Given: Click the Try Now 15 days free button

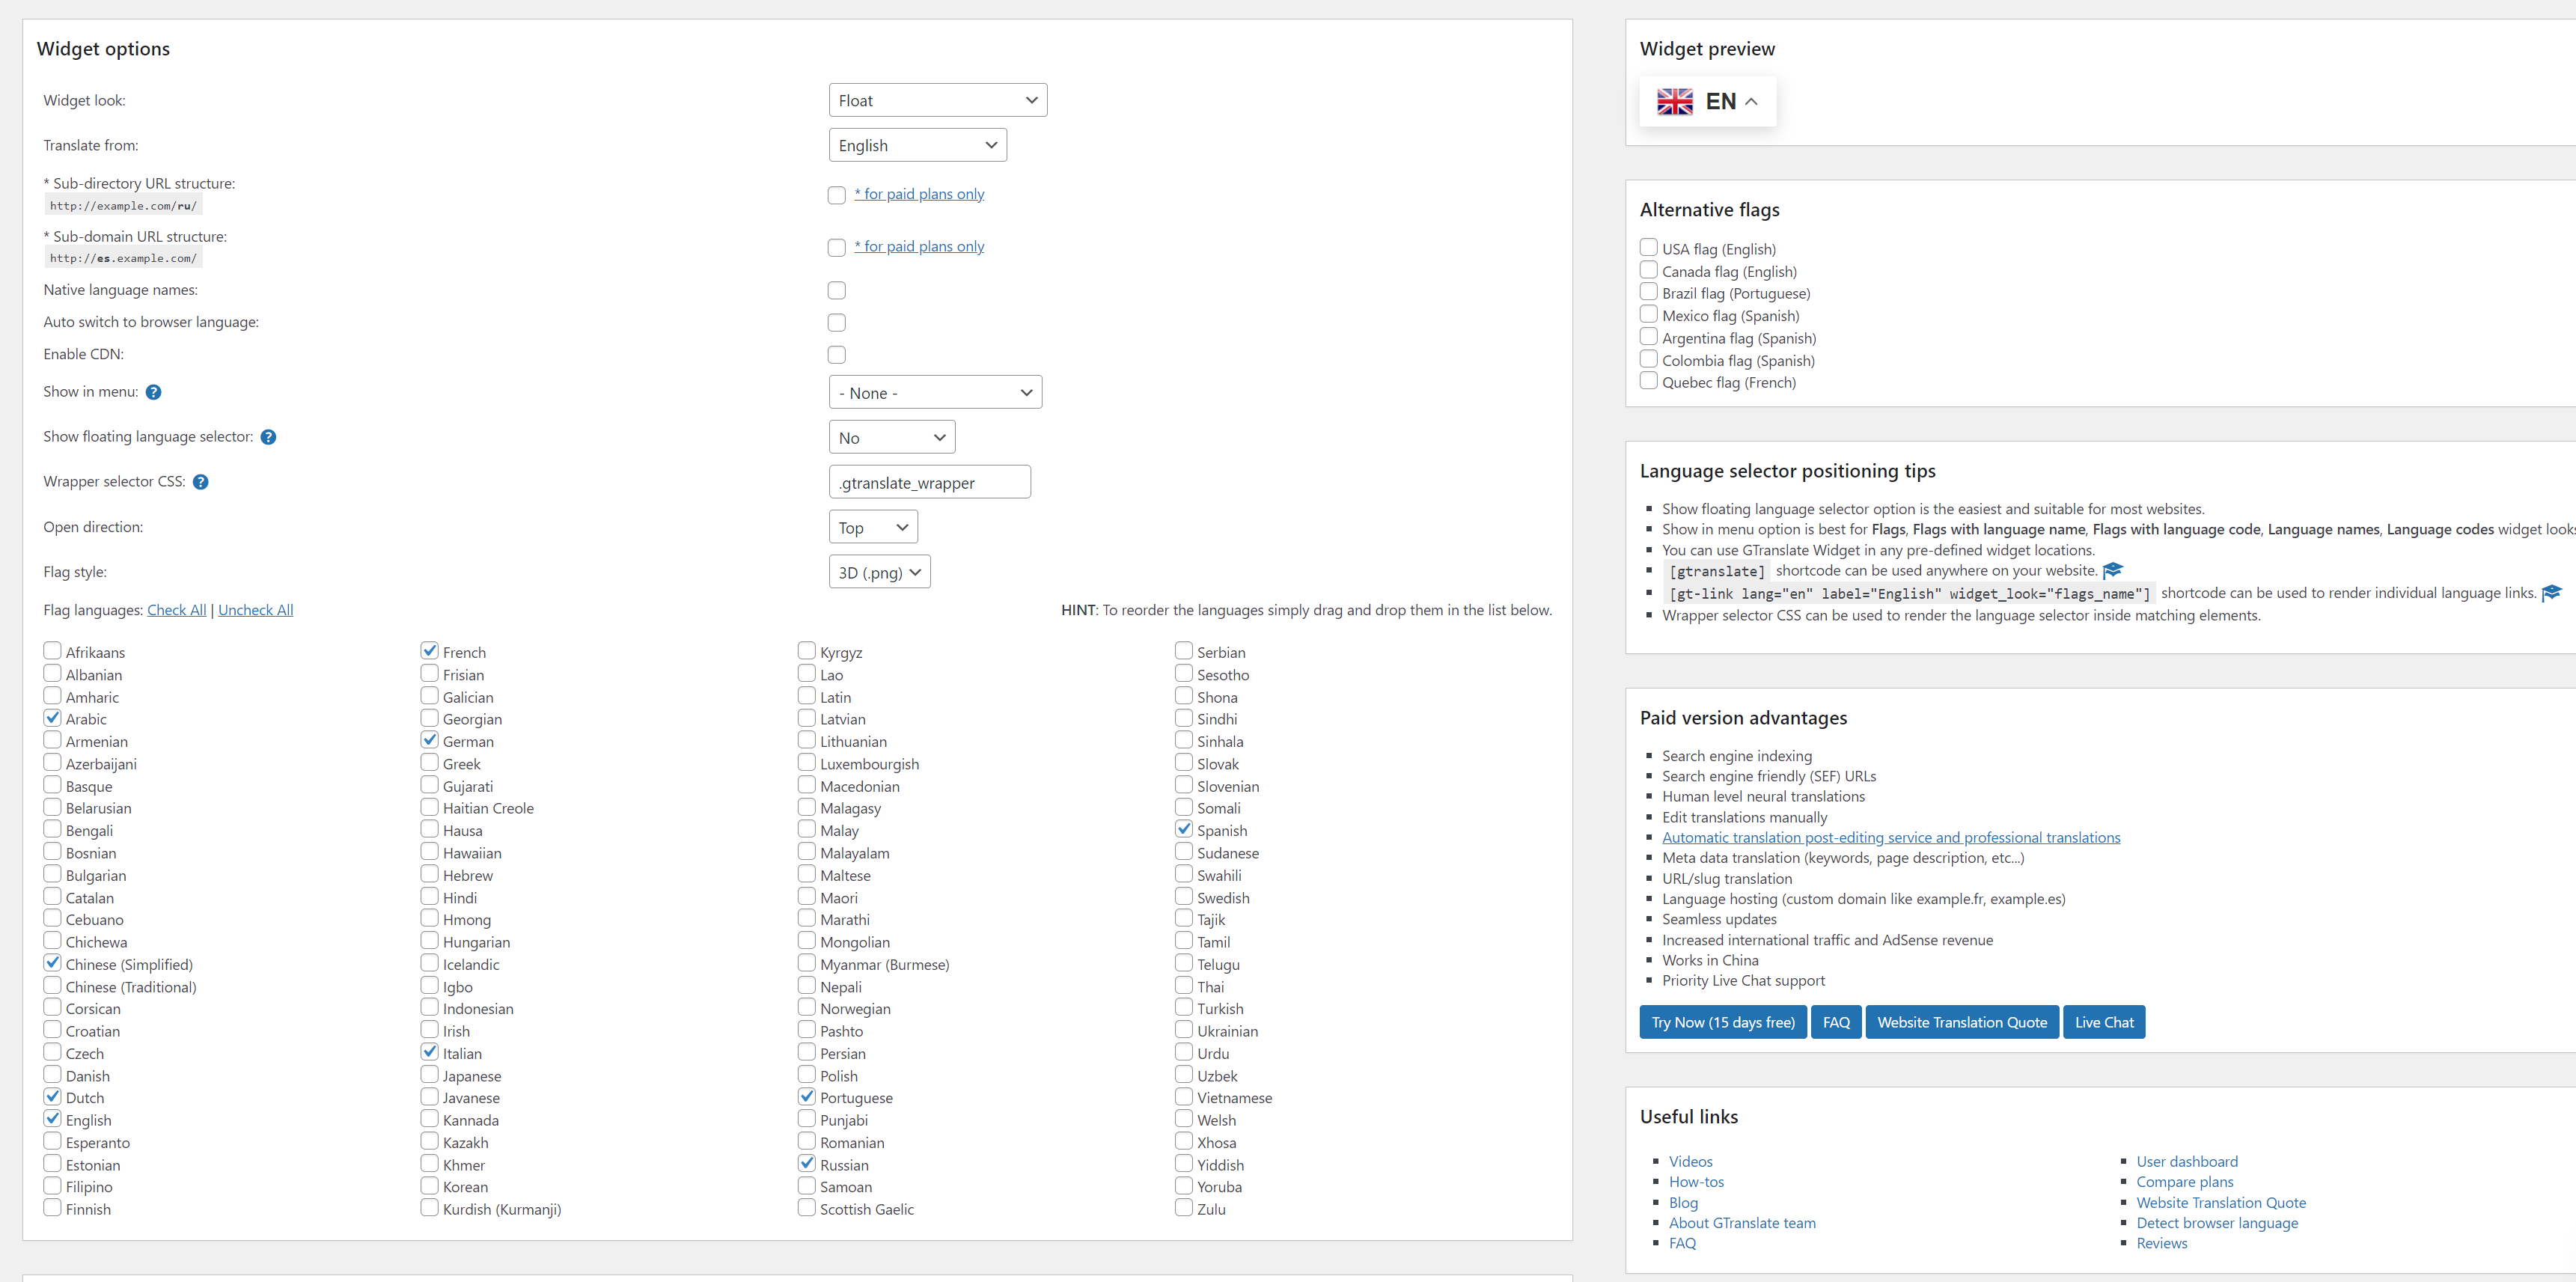Looking at the screenshot, I should [1722, 1021].
